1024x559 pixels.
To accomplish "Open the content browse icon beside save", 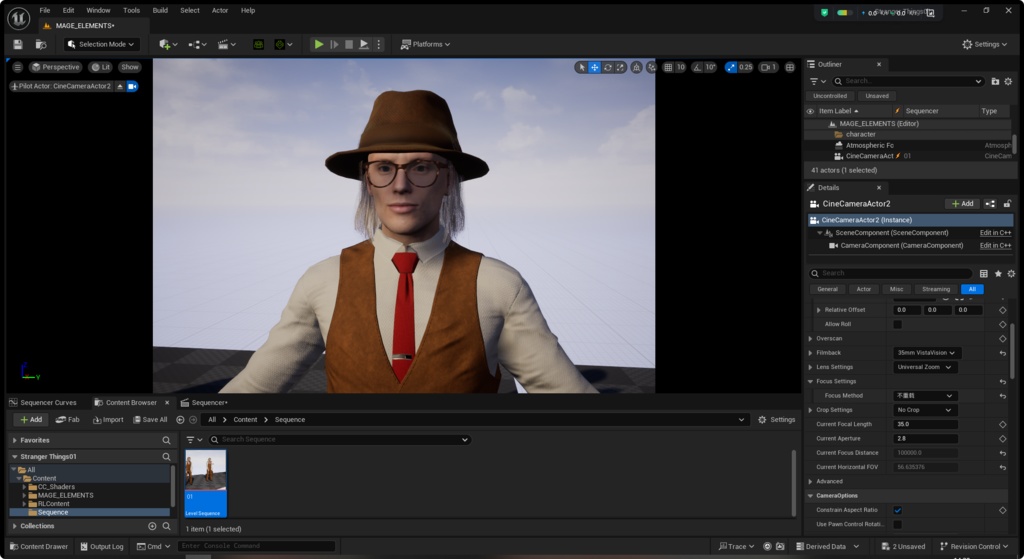I will [x=40, y=44].
